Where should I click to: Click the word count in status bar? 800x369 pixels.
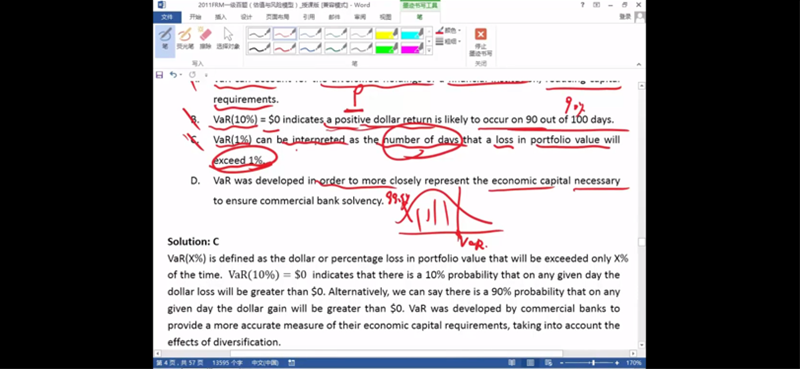[x=227, y=363]
